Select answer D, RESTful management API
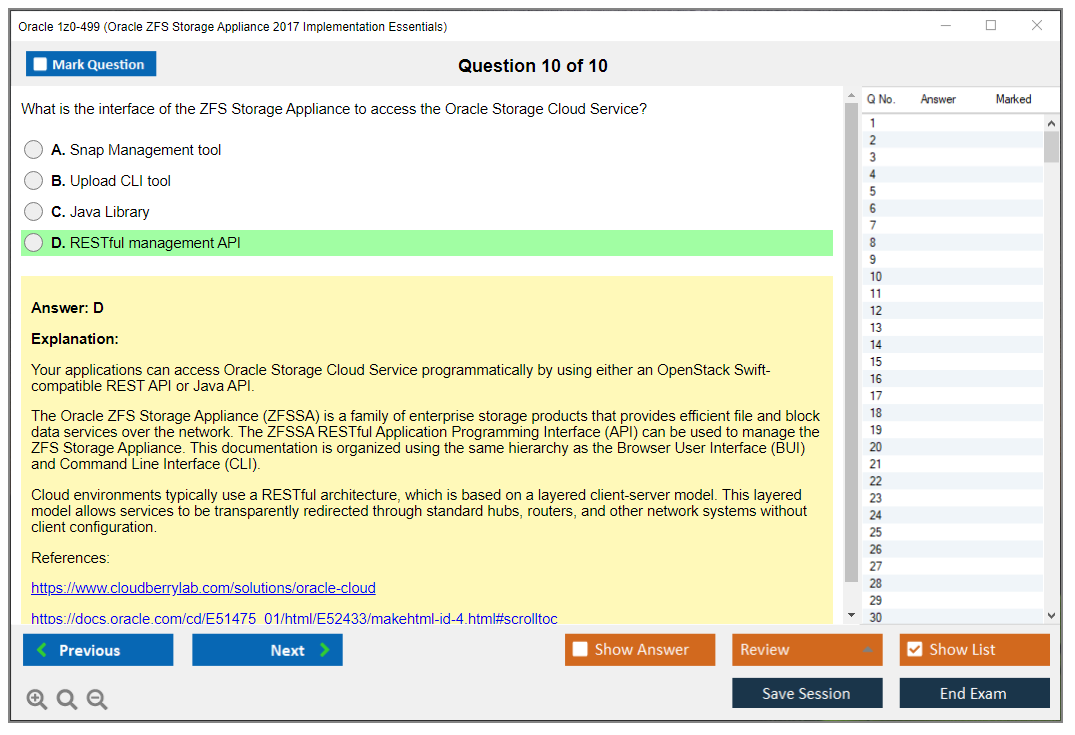 click(x=33, y=242)
